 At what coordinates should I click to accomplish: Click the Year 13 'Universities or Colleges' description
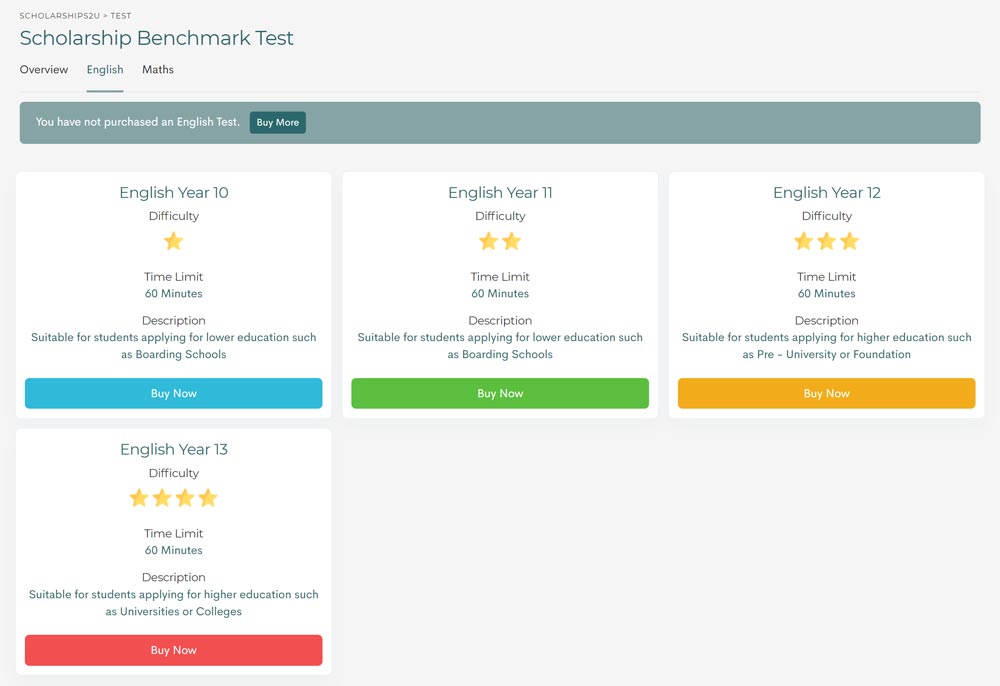(x=173, y=603)
